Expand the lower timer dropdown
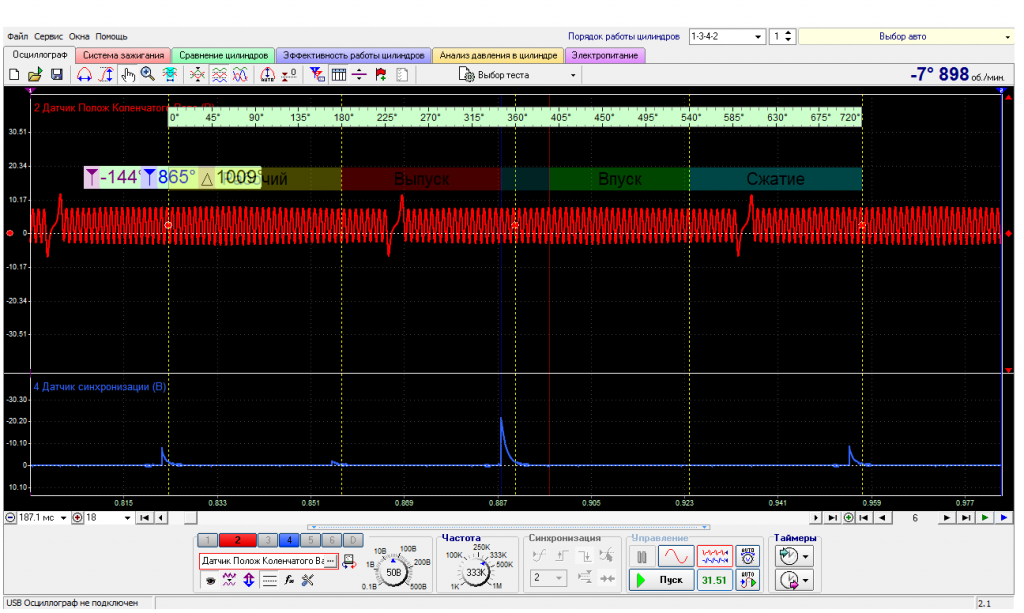1024x613 pixels. (x=806, y=580)
